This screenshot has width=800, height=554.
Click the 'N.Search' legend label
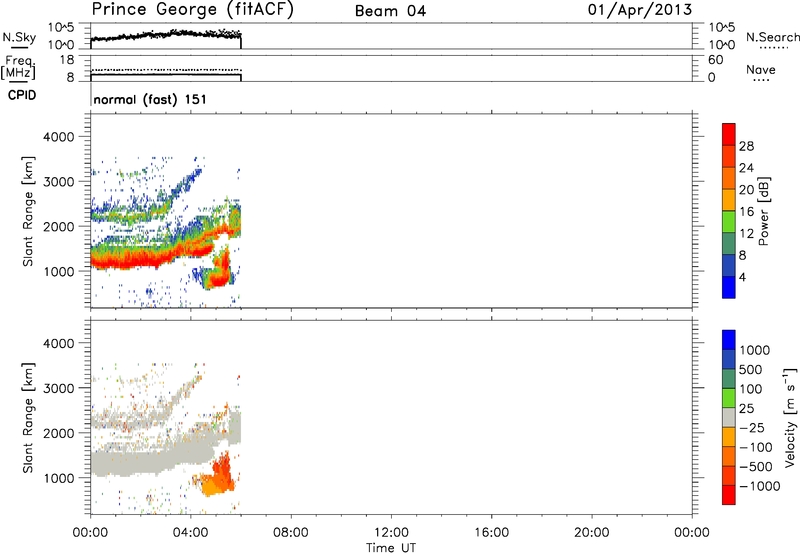pos(773,37)
